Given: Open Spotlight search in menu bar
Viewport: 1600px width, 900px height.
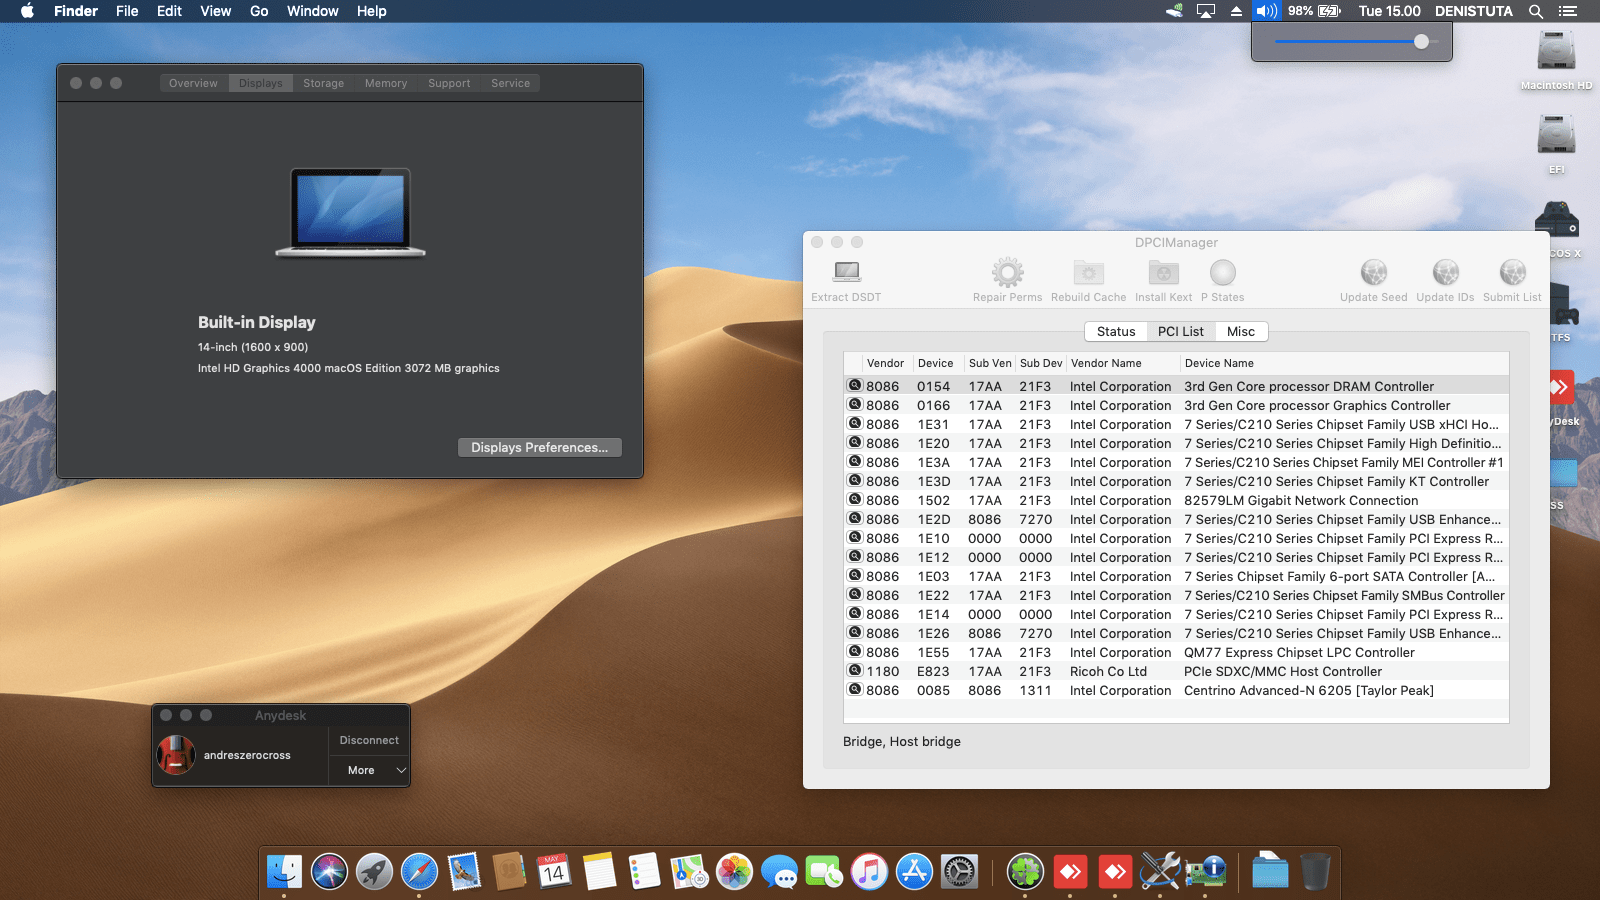Looking at the screenshot, I should coord(1536,11).
